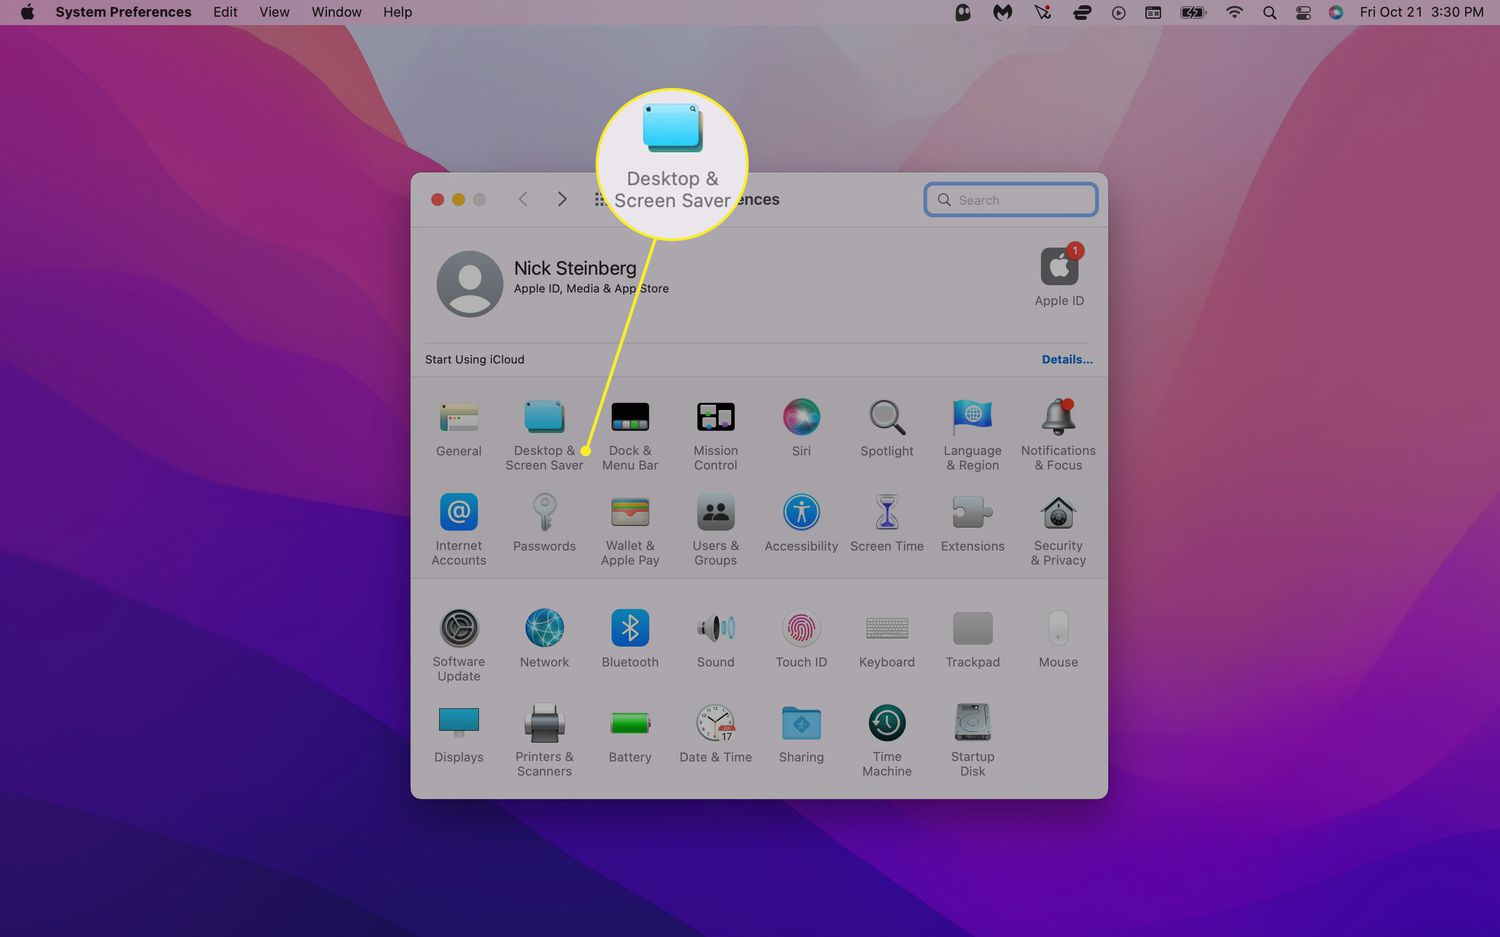
Task: Open Users & Groups pane
Action: coord(716,529)
